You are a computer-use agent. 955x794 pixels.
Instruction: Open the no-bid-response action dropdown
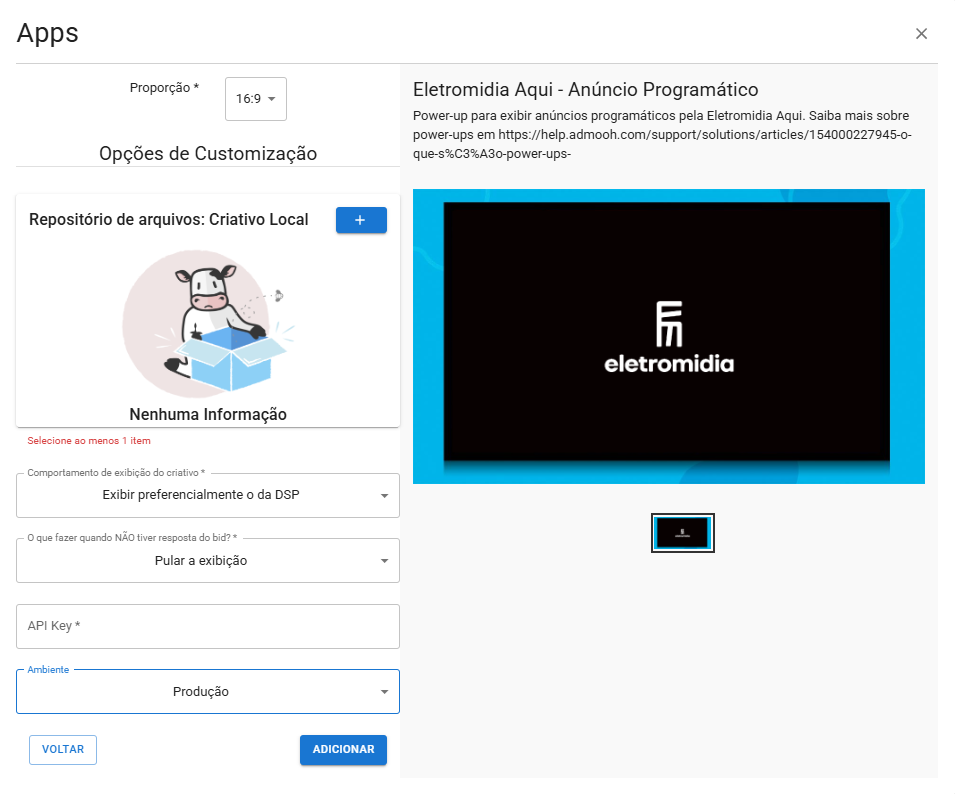click(208, 560)
